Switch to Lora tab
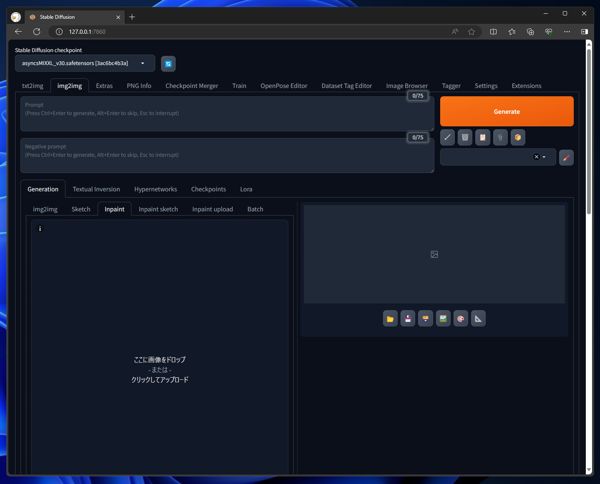 click(246, 189)
